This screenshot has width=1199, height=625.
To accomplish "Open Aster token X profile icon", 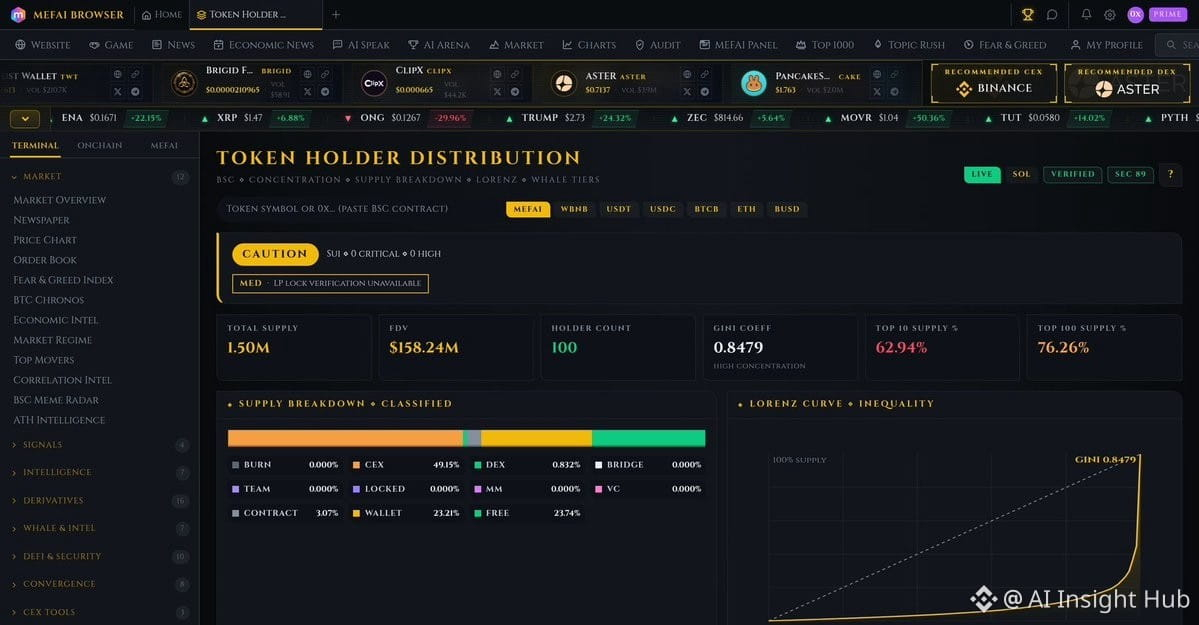I will pos(687,92).
